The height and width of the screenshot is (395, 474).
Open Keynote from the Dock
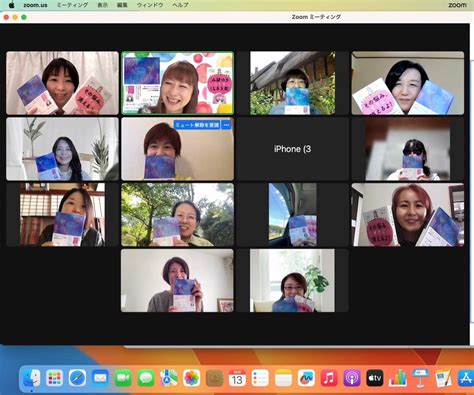click(x=420, y=378)
